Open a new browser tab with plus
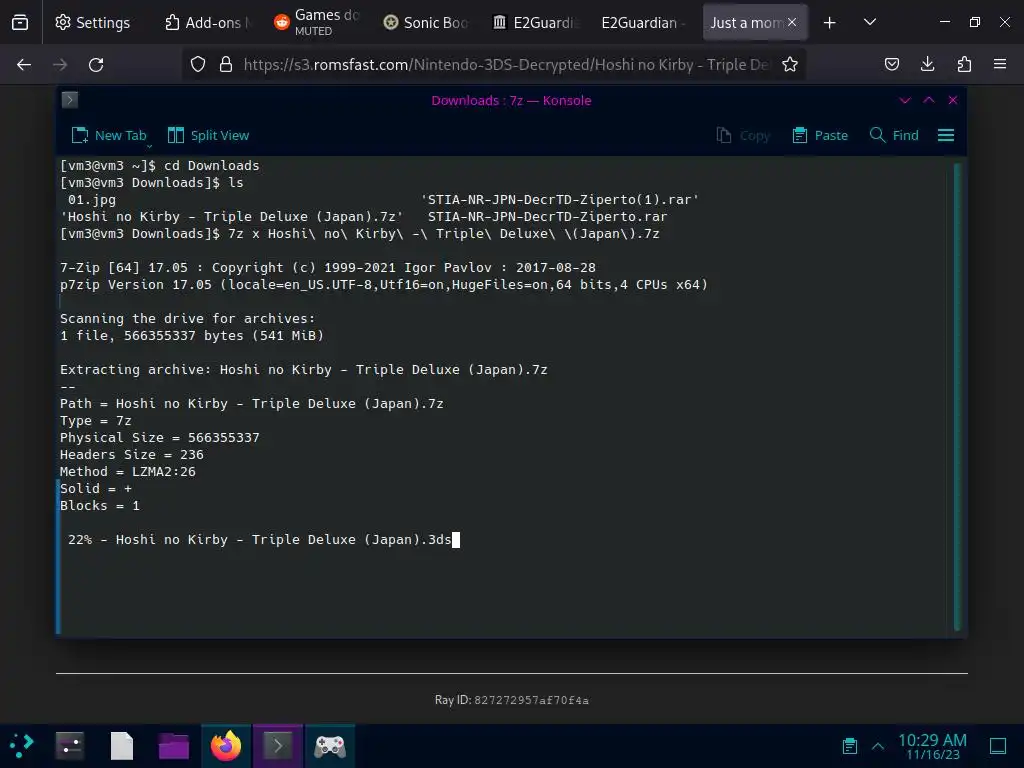Screen dimensions: 1024x768 829,23
